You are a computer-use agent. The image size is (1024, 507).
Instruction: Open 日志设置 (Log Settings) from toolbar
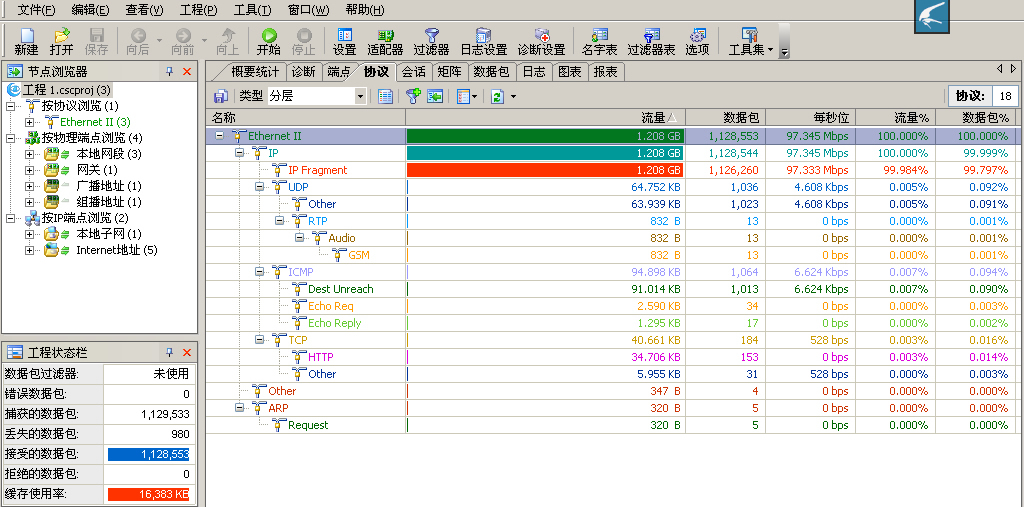(x=483, y=40)
